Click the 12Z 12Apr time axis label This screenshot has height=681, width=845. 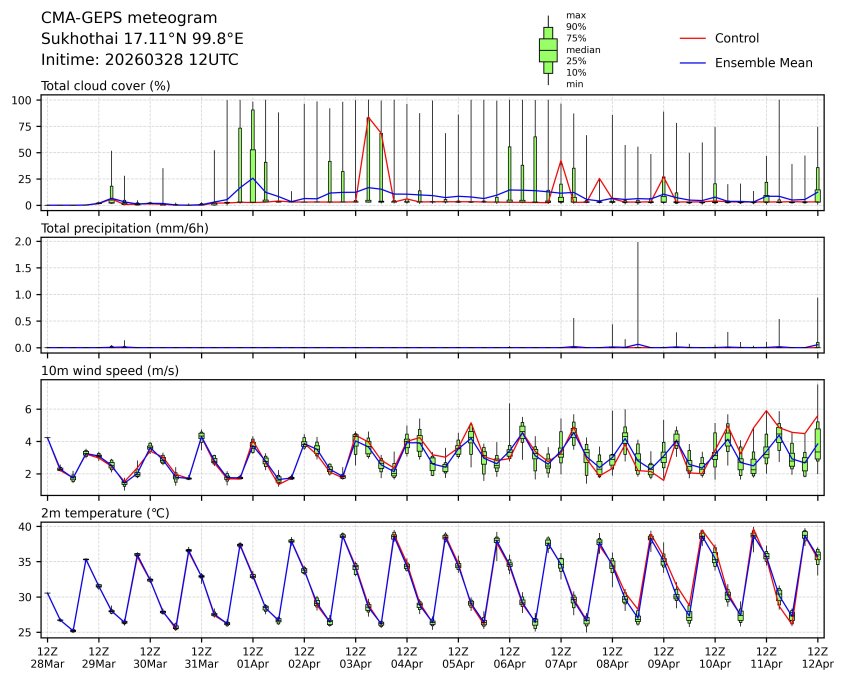[817, 656]
